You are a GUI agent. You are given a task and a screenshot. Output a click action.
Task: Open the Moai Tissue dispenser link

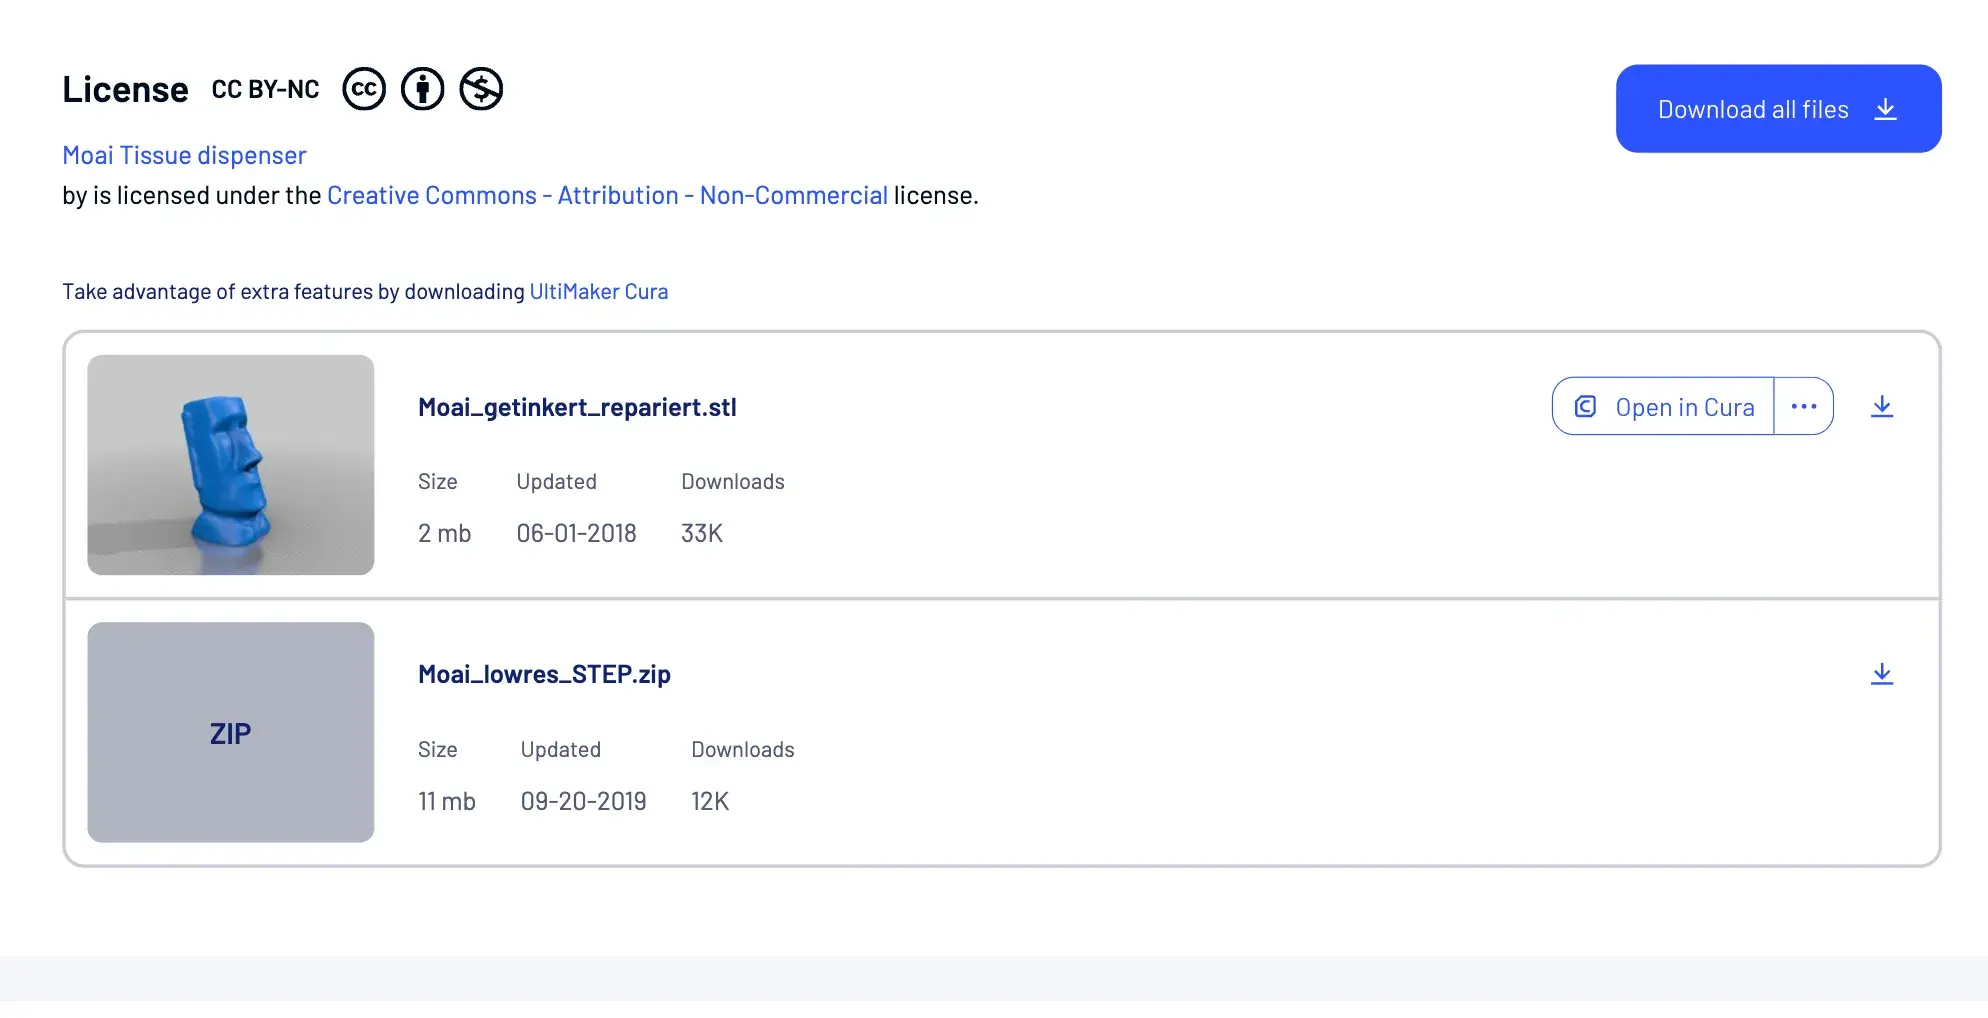(184, 155)
